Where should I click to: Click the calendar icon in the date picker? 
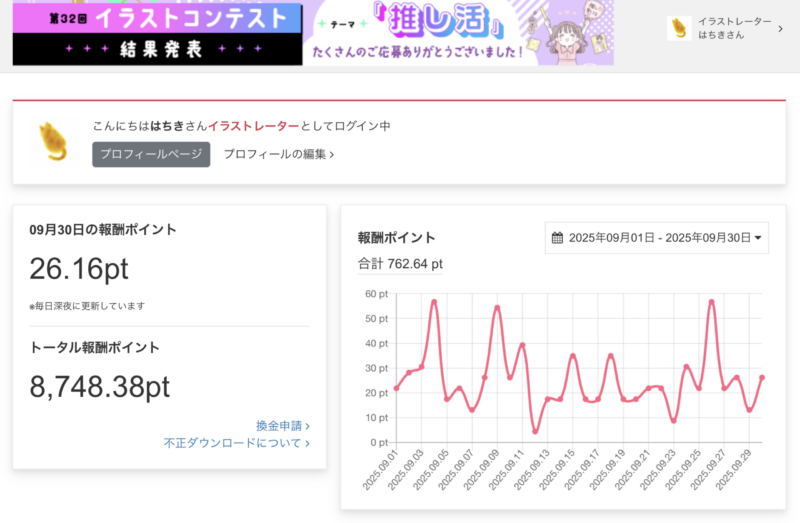click(x=558, y=238)
